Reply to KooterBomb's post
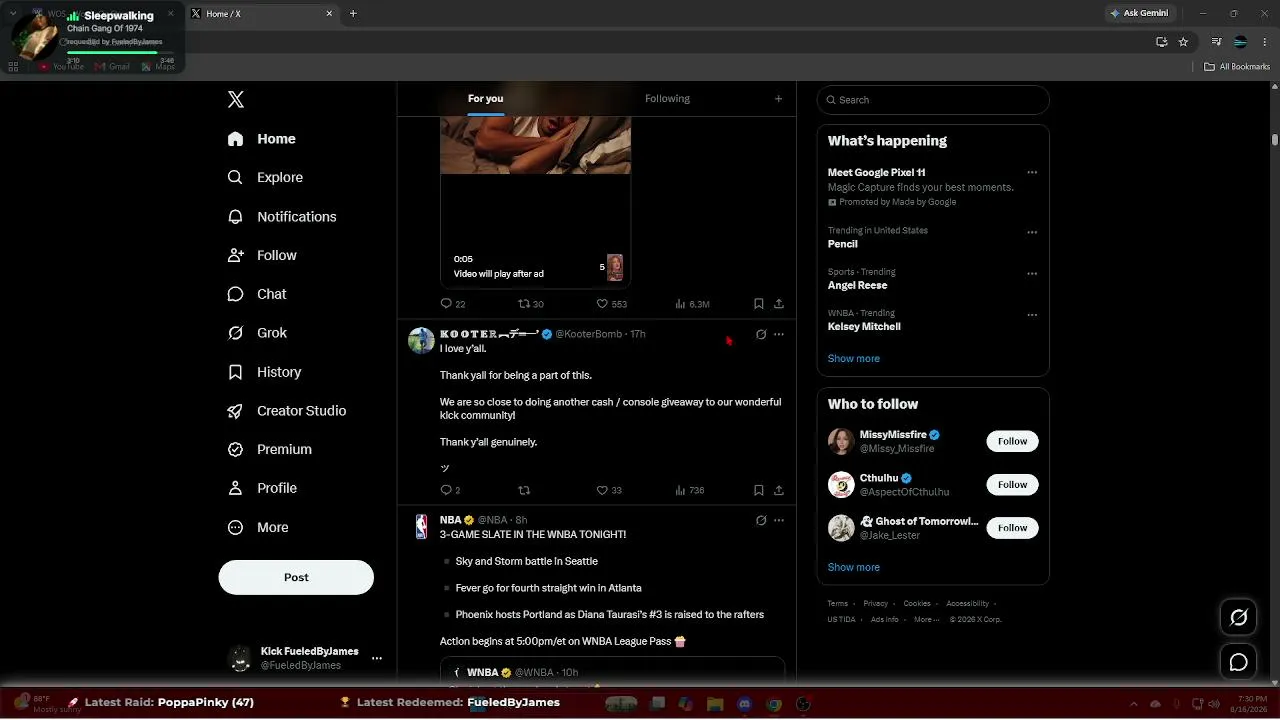 pos(450,490)
